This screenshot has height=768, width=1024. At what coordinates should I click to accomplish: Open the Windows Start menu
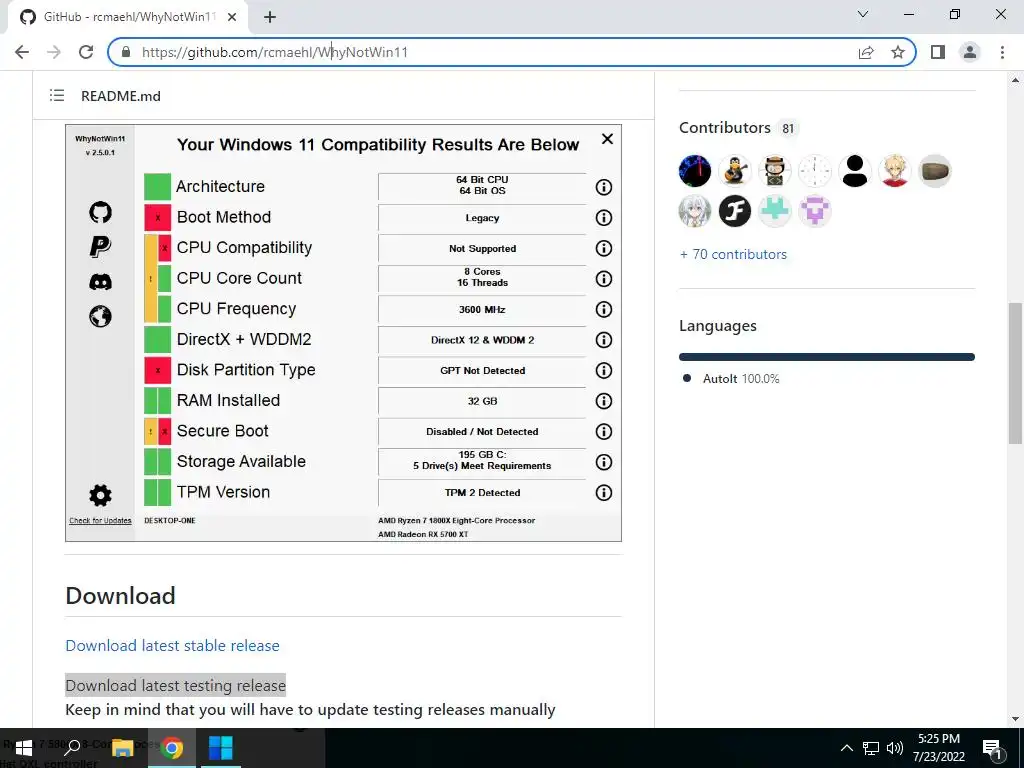click(x=24, y=748)
